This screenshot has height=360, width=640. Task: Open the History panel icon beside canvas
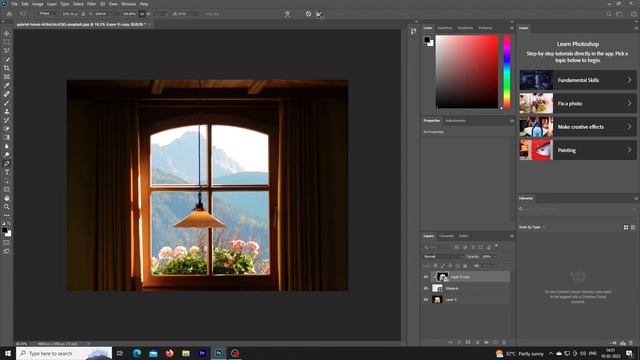[413, 31]
